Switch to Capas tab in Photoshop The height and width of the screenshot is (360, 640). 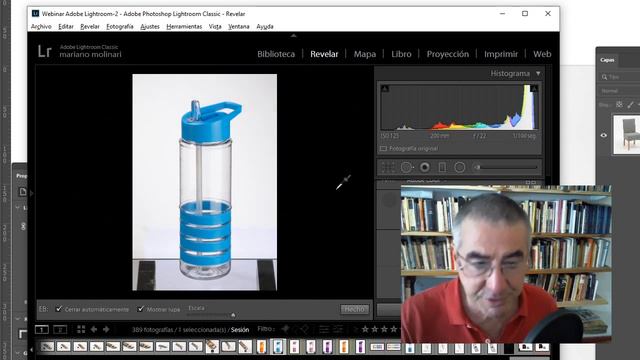tap(607, 60)
